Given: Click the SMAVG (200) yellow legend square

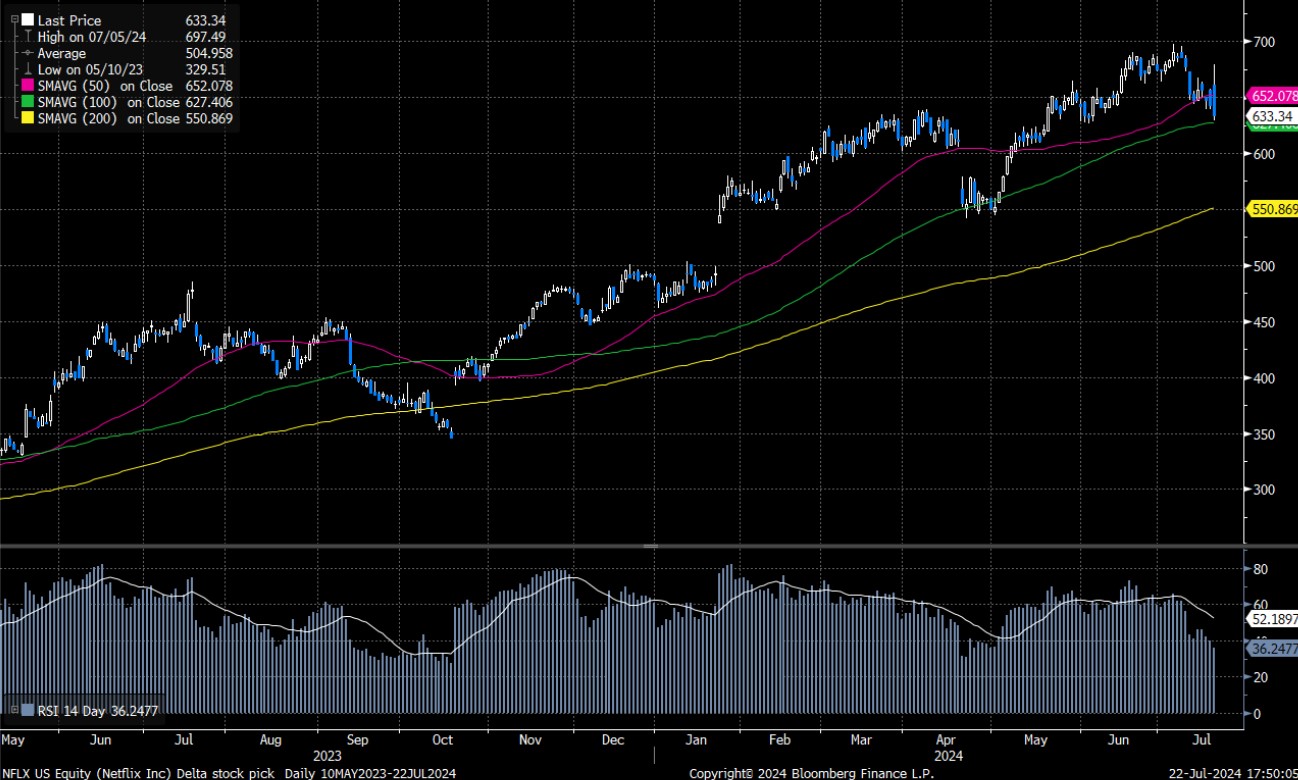Looking at the screenshot, I should 27,117.
